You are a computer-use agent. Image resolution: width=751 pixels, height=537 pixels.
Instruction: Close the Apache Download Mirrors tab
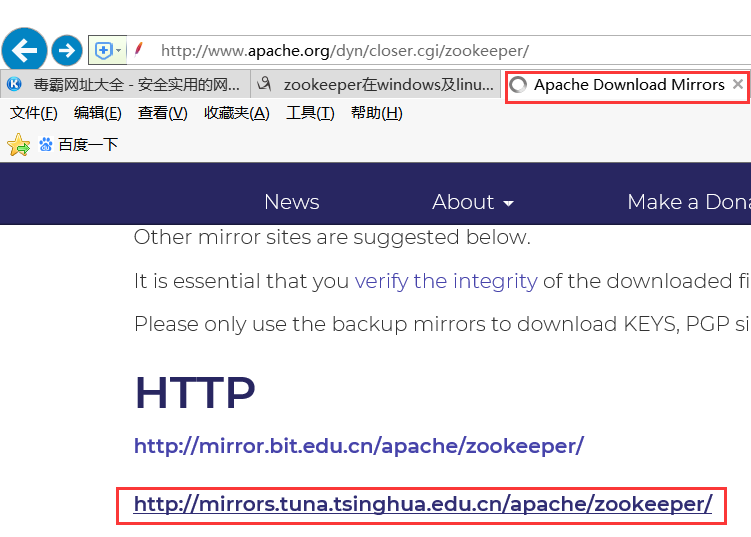738,84
